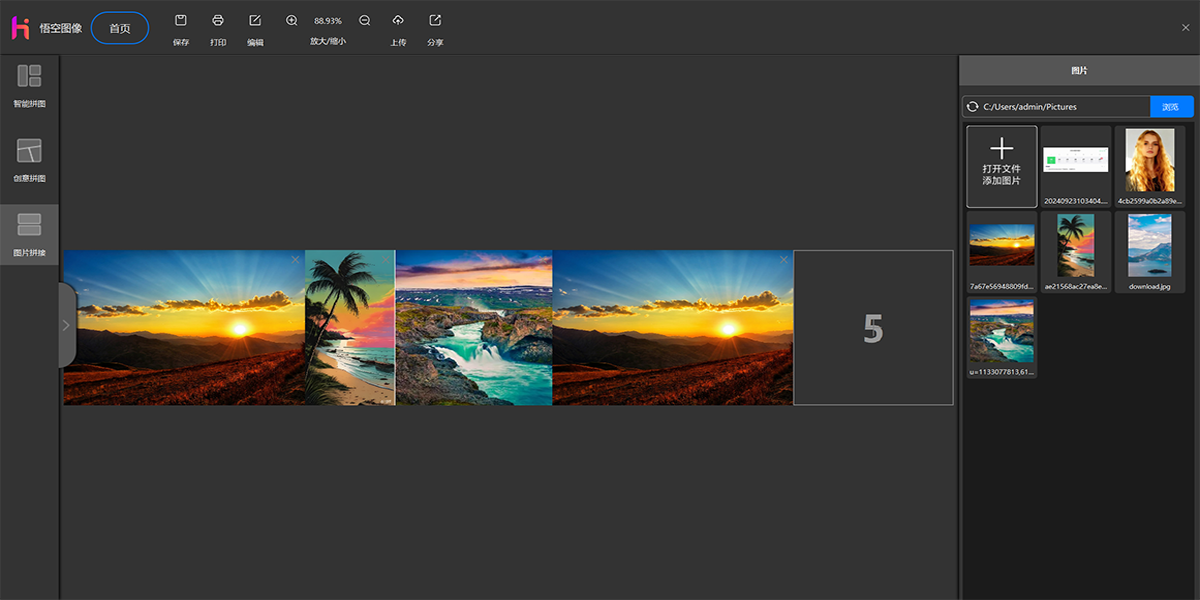This screenshot has height=600, width=1200.
Task: Select the creative collage (创意拼图) mode
Action: [29, 161]
